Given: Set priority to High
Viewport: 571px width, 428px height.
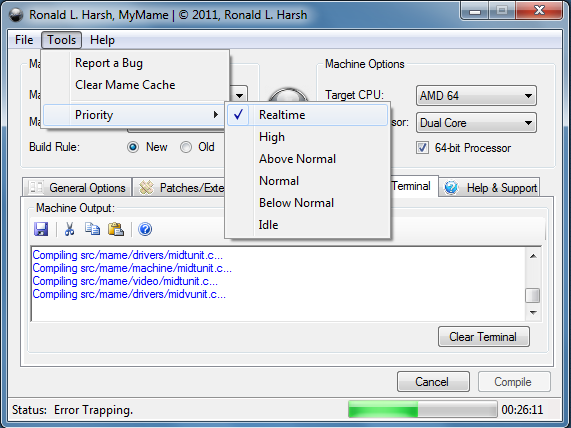Looking at the screenshot, I should pyautogui.click(x=308, y=137).
